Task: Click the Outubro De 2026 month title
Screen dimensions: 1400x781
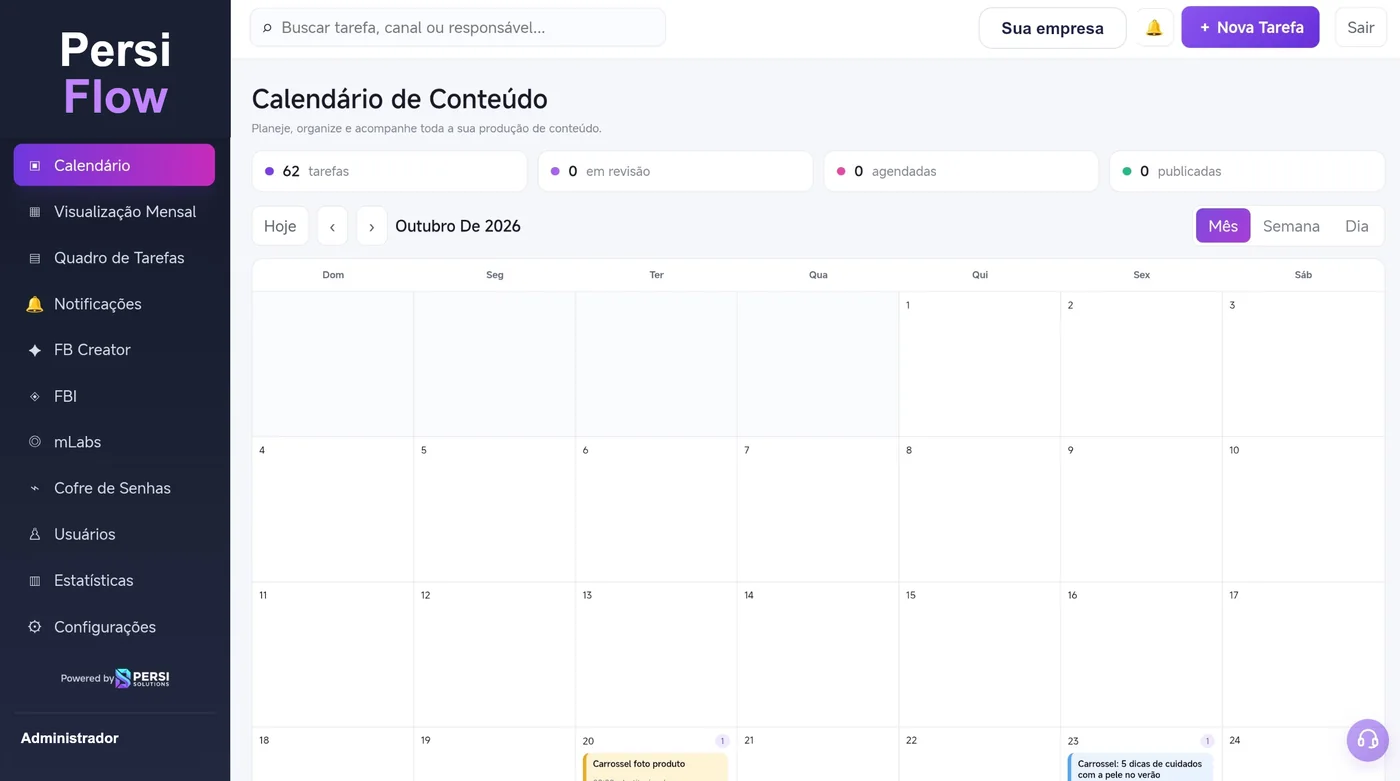Action: coord(458,226)
